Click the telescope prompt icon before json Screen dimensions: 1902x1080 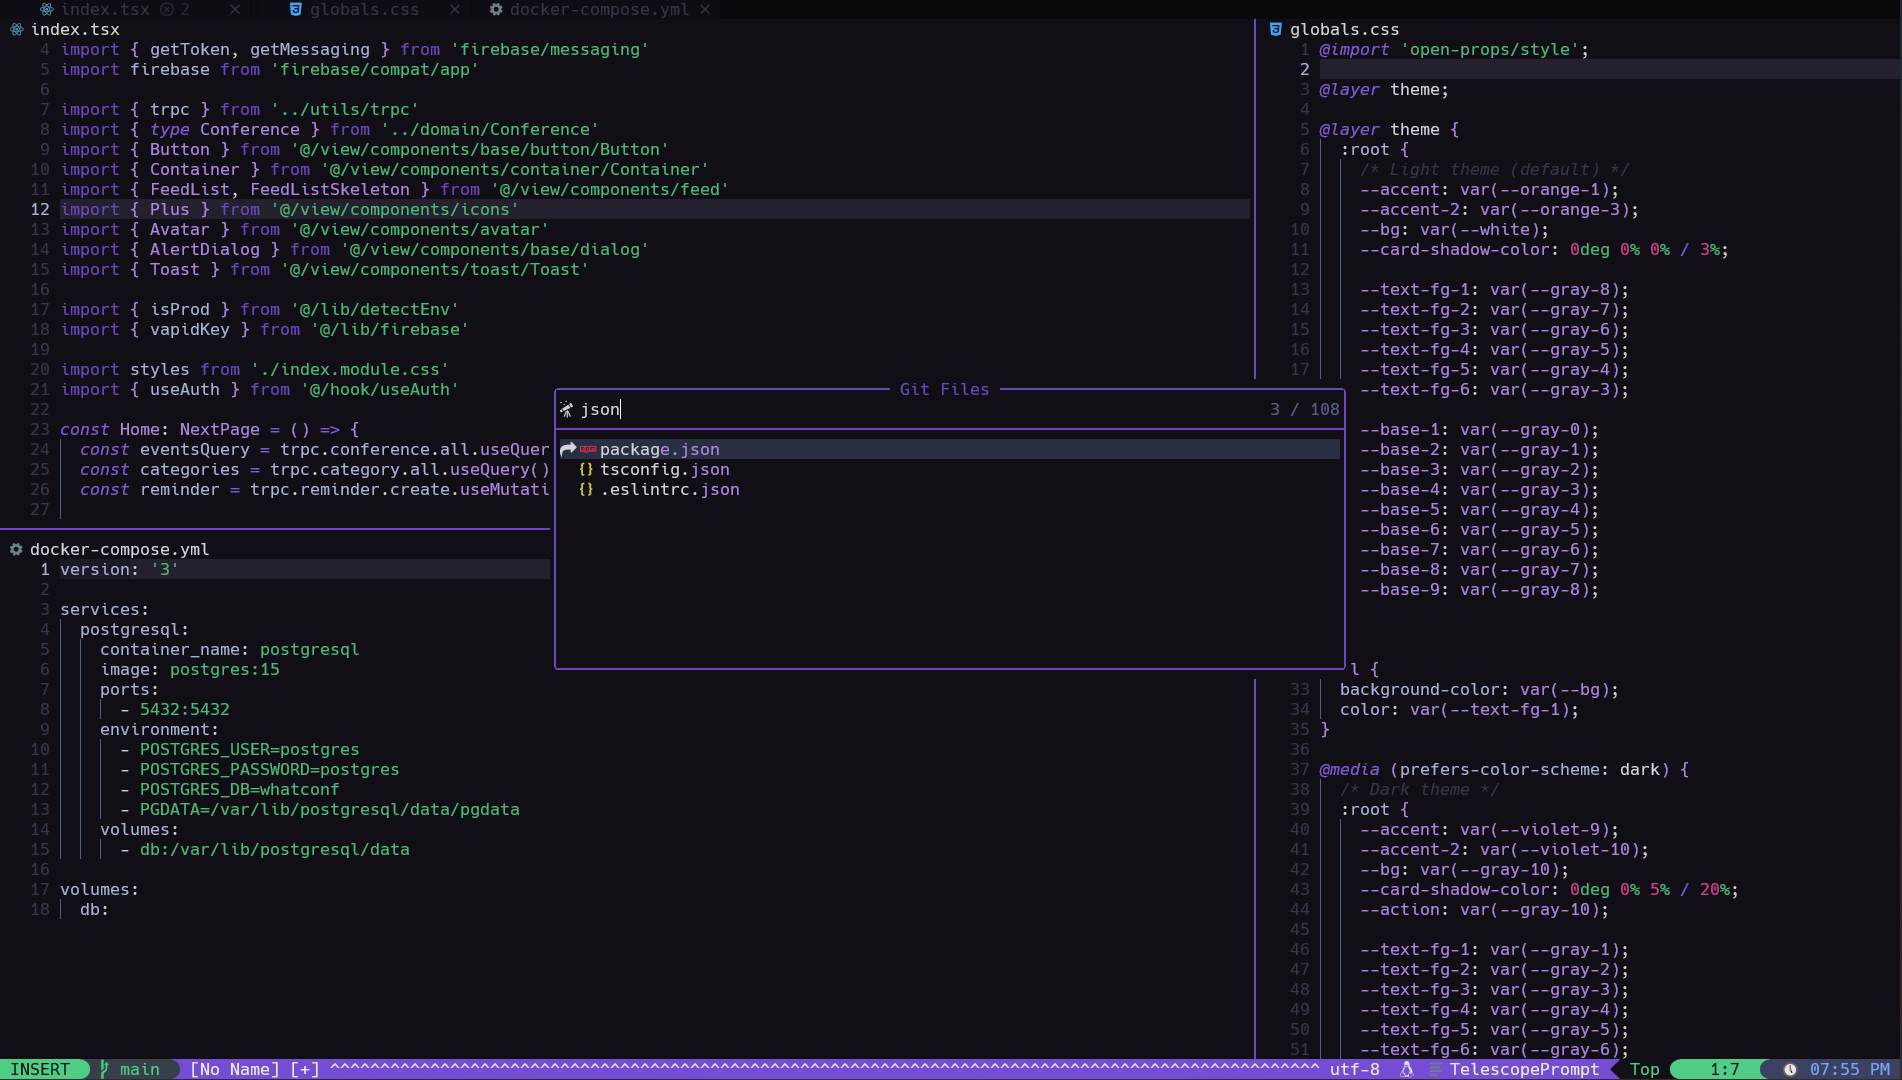pyautogui.click(x=567, y=409)
